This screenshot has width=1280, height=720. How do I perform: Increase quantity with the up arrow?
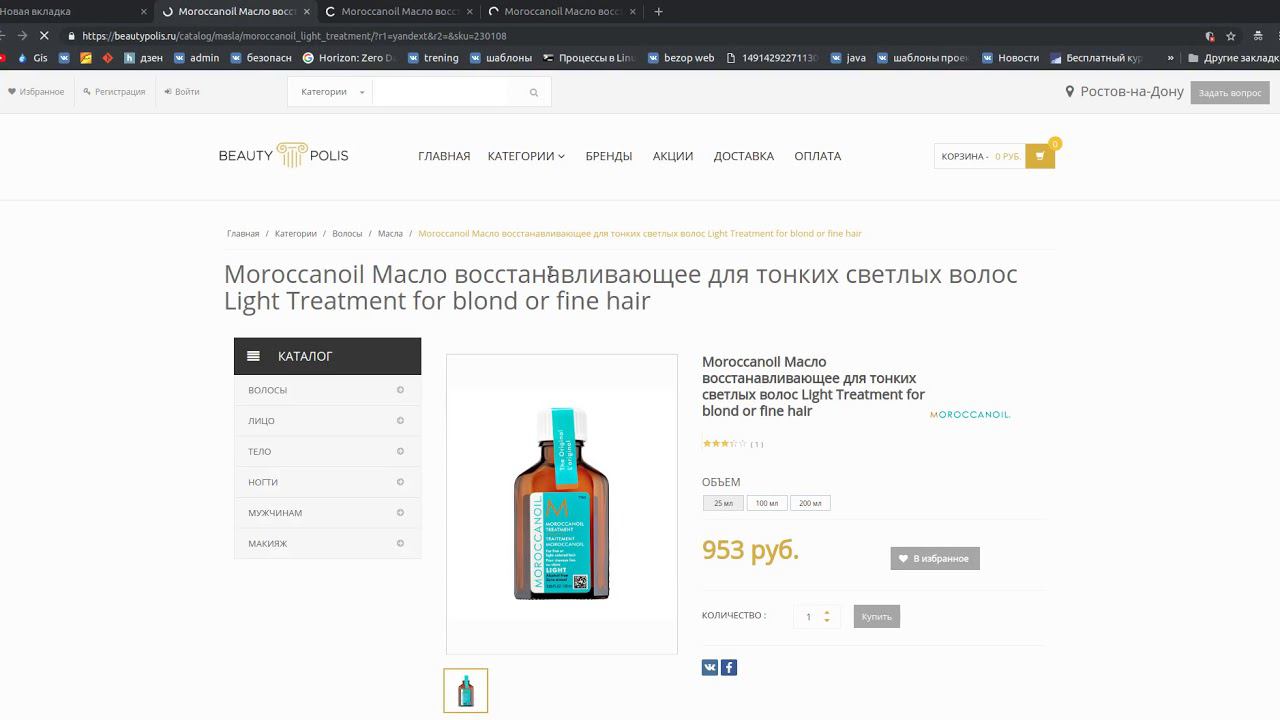point(827,612)
